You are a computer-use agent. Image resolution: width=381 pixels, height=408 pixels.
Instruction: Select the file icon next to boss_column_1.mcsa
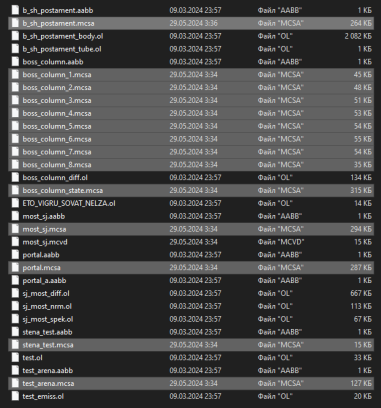tap(15, 75)
